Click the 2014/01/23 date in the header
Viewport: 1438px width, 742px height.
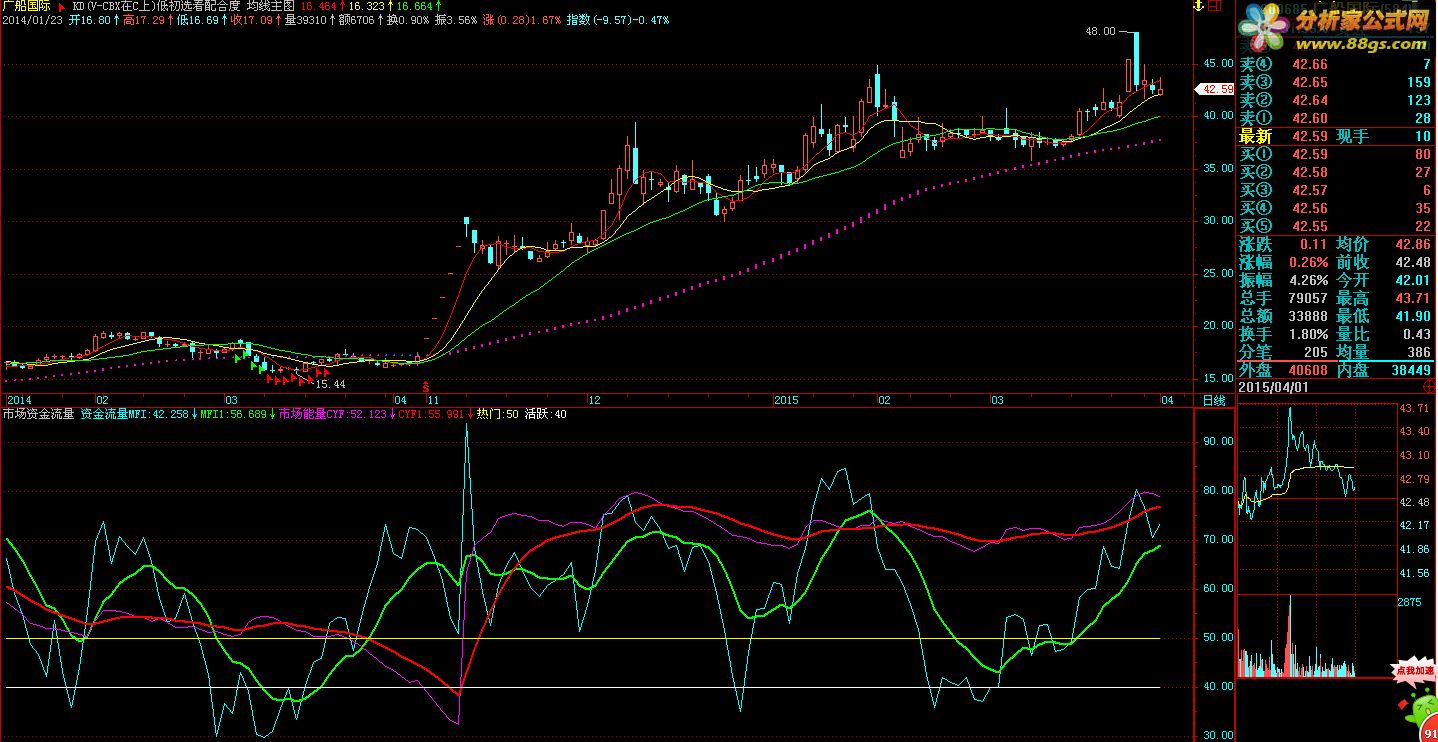[x=32, y=20]
